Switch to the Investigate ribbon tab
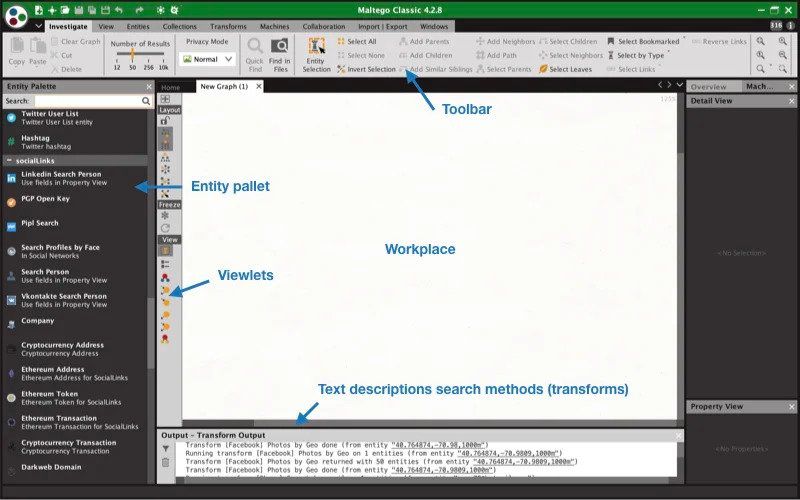 coord(68,27)
